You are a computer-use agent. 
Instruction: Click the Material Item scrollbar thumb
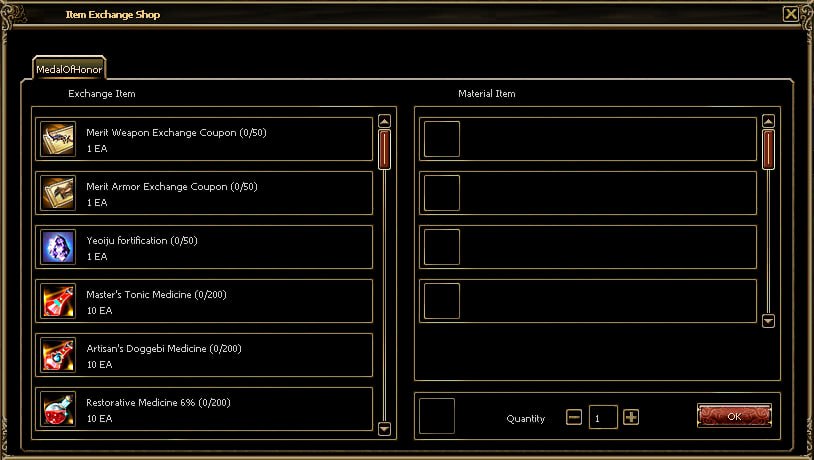tap(768, 150)
